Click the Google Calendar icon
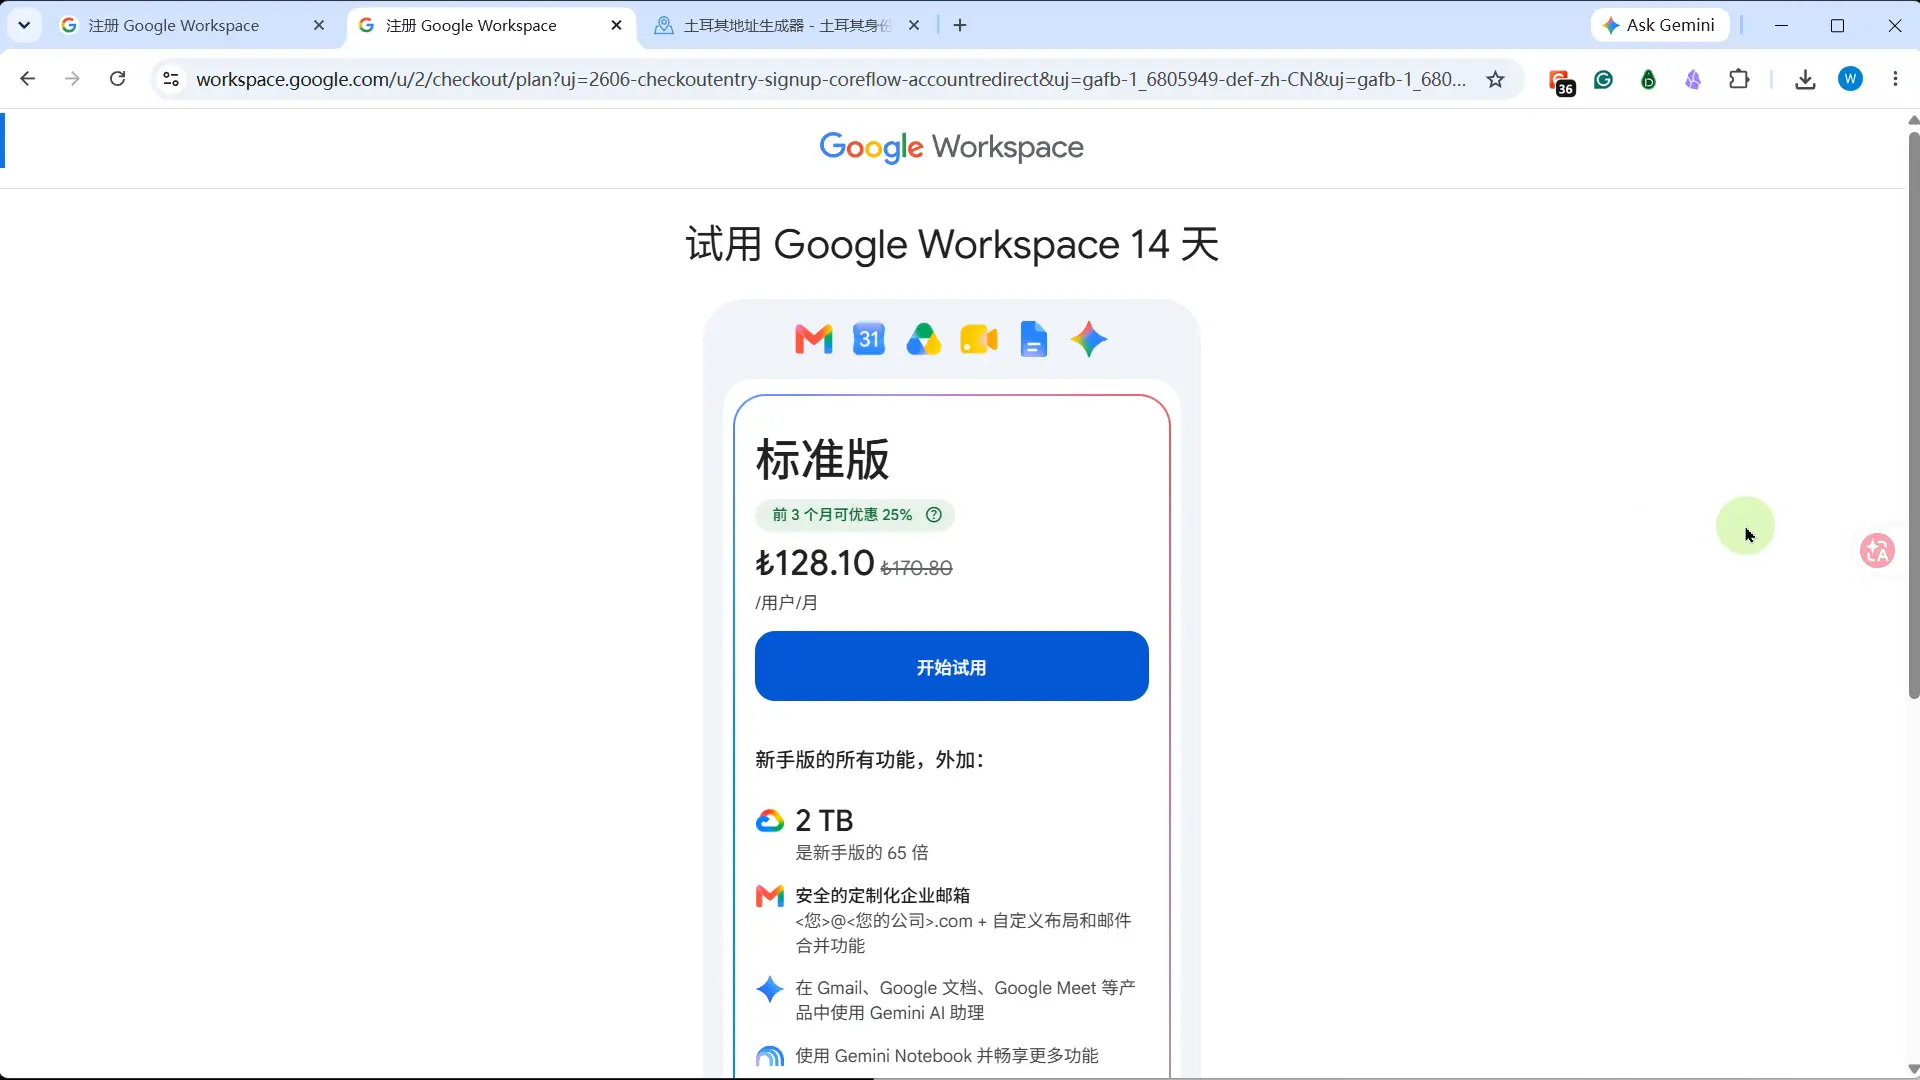The image size is (1920, 1080). pos(869,339)
